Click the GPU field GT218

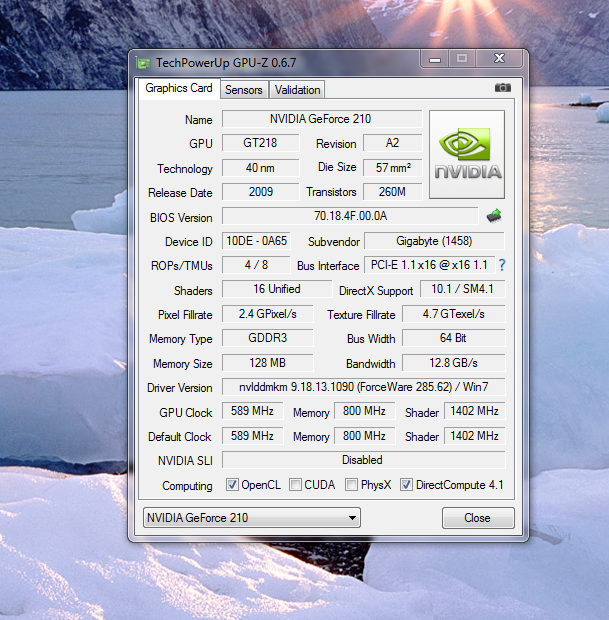260,143
